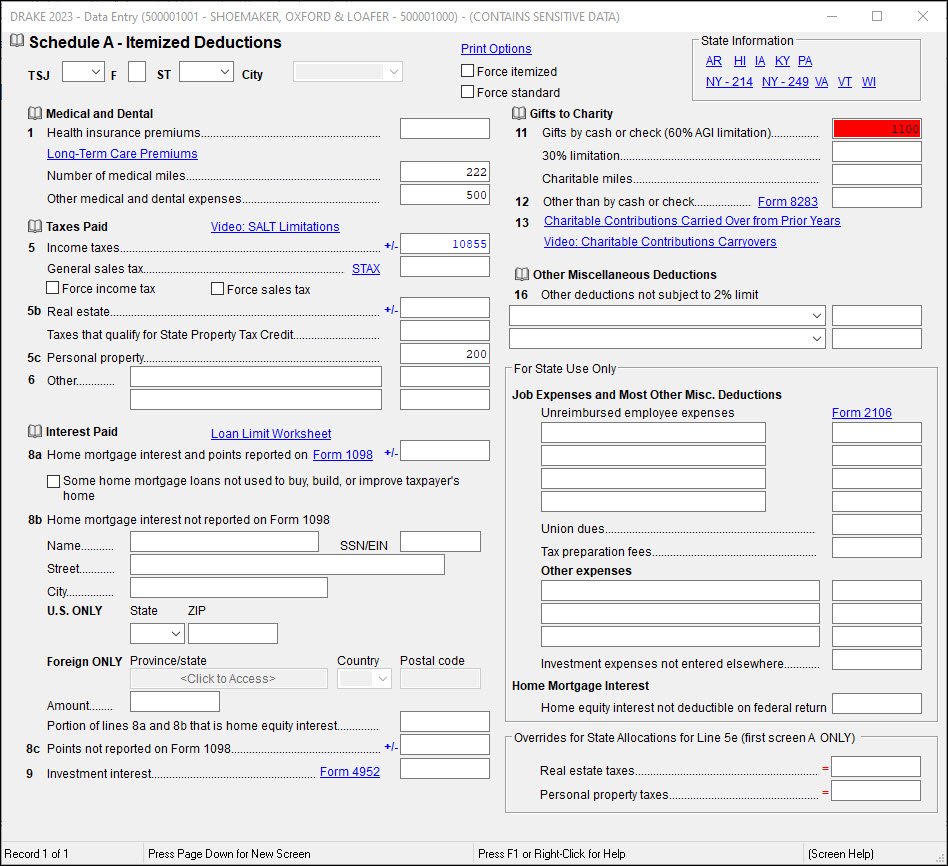Open the NY - 249 state link
This screenshot has width=948, height=866.
[785, 82]
